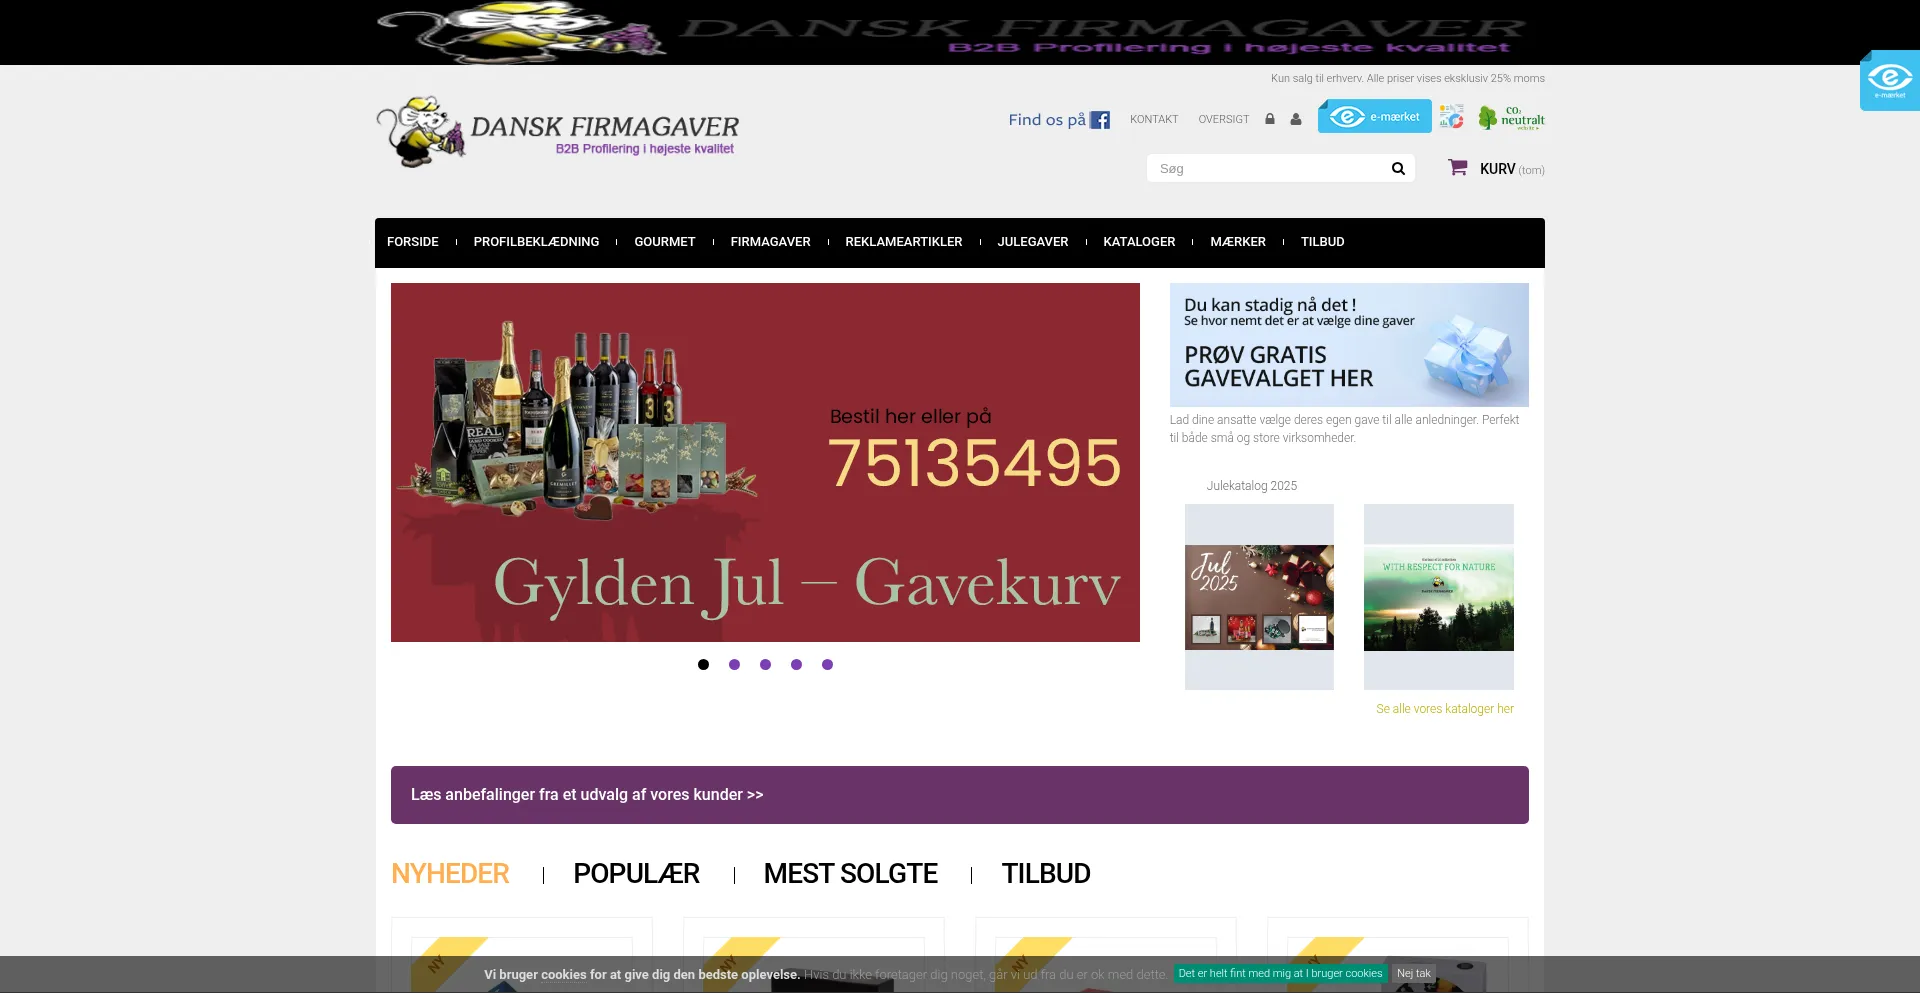Click the colorful certification icon beside e-mærket

coord(1452,117)
